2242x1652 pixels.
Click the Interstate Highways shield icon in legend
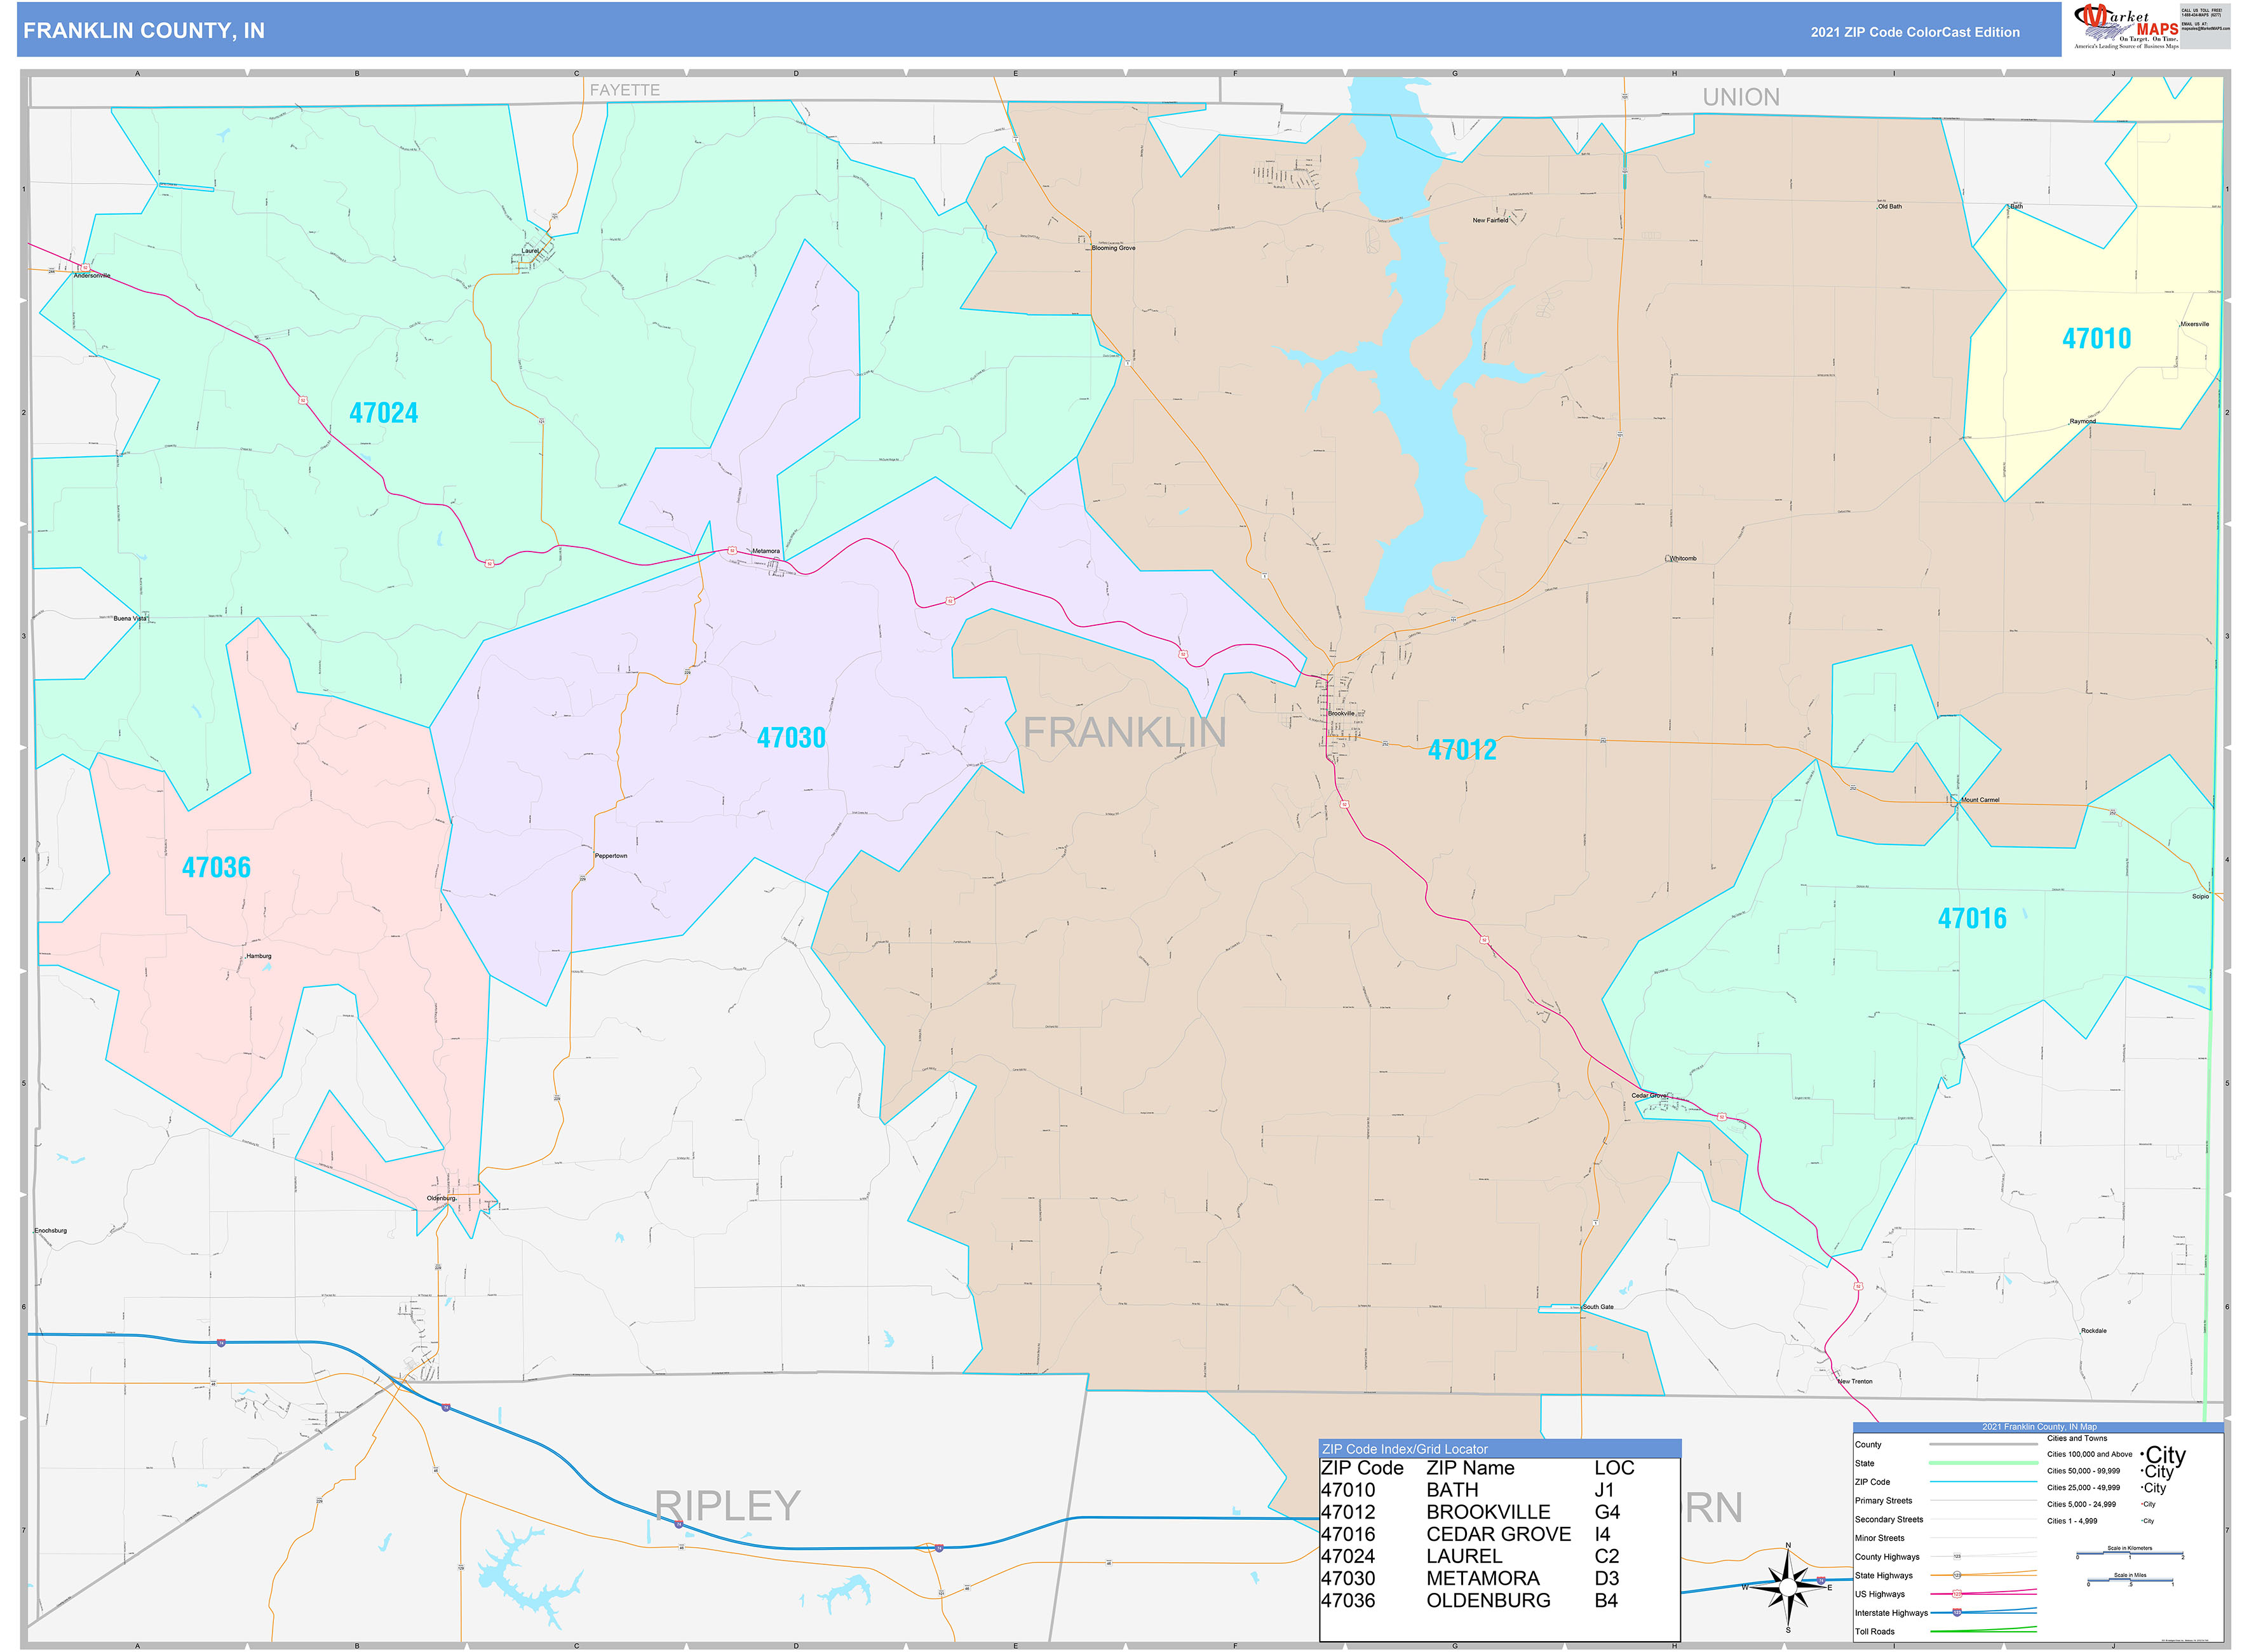[1958, 1613]
